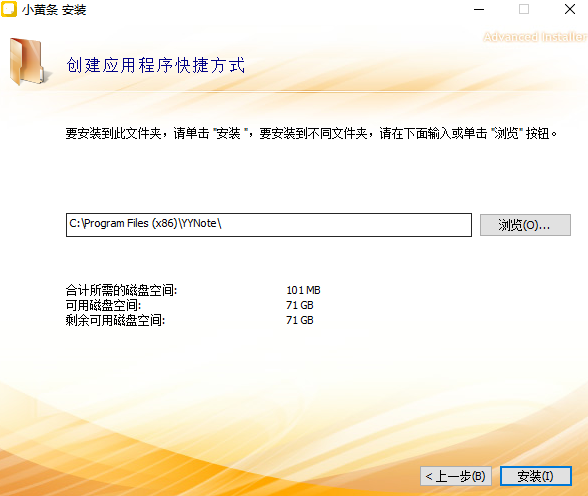Click the 小黄条 app icon in title bar

click(x=9, y=9)
